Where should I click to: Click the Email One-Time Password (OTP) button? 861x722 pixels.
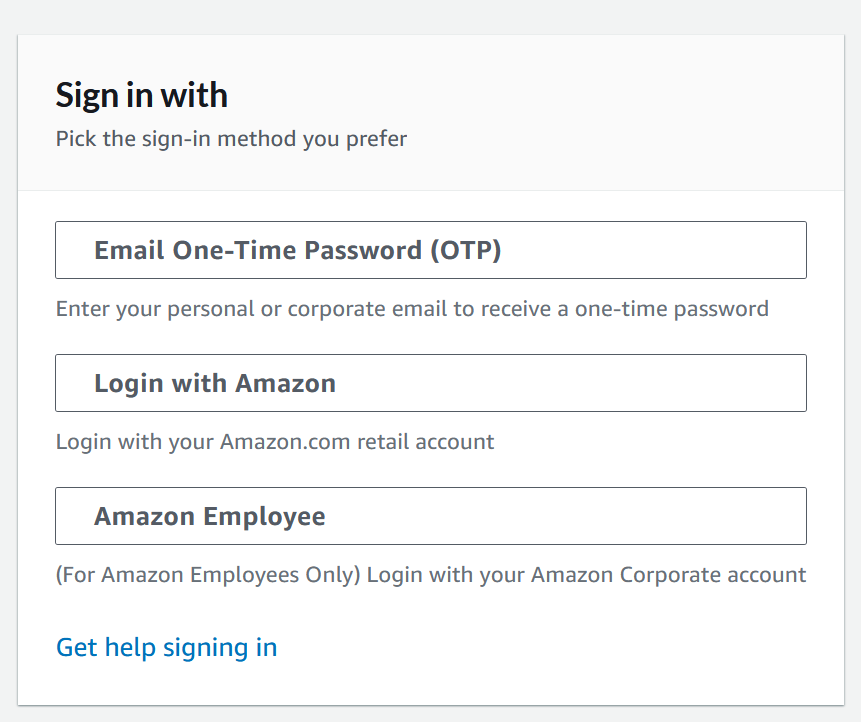coord(430,250)
